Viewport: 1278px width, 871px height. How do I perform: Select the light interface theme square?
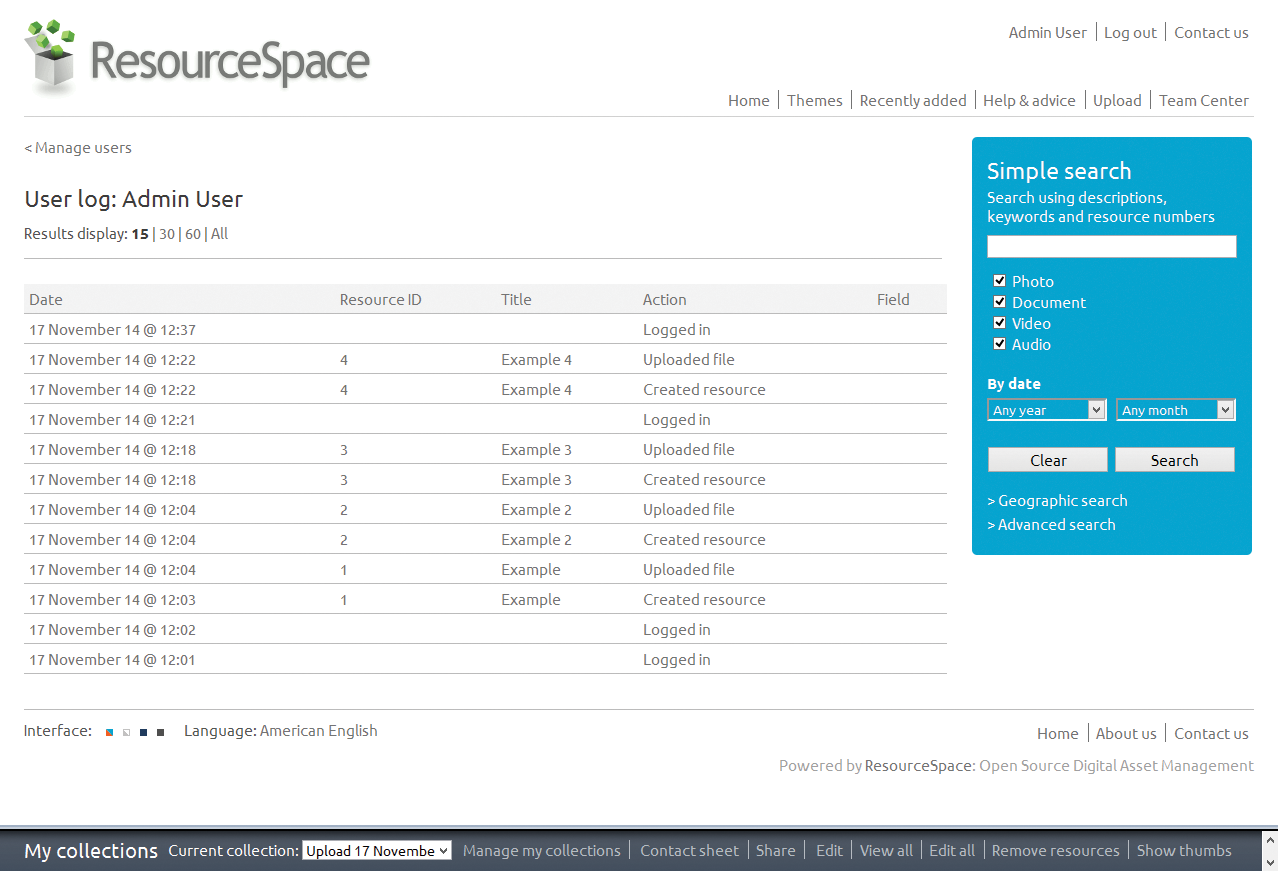(x=126, y=731)
